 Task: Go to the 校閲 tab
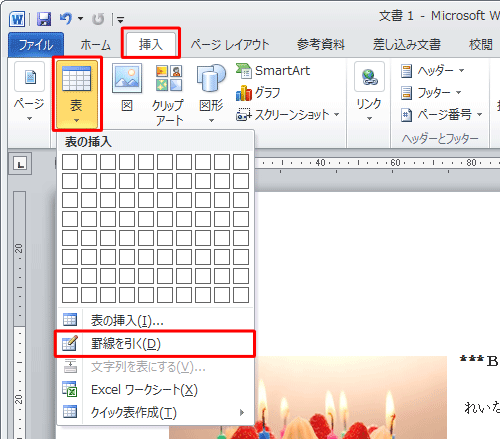click(481, 45)
